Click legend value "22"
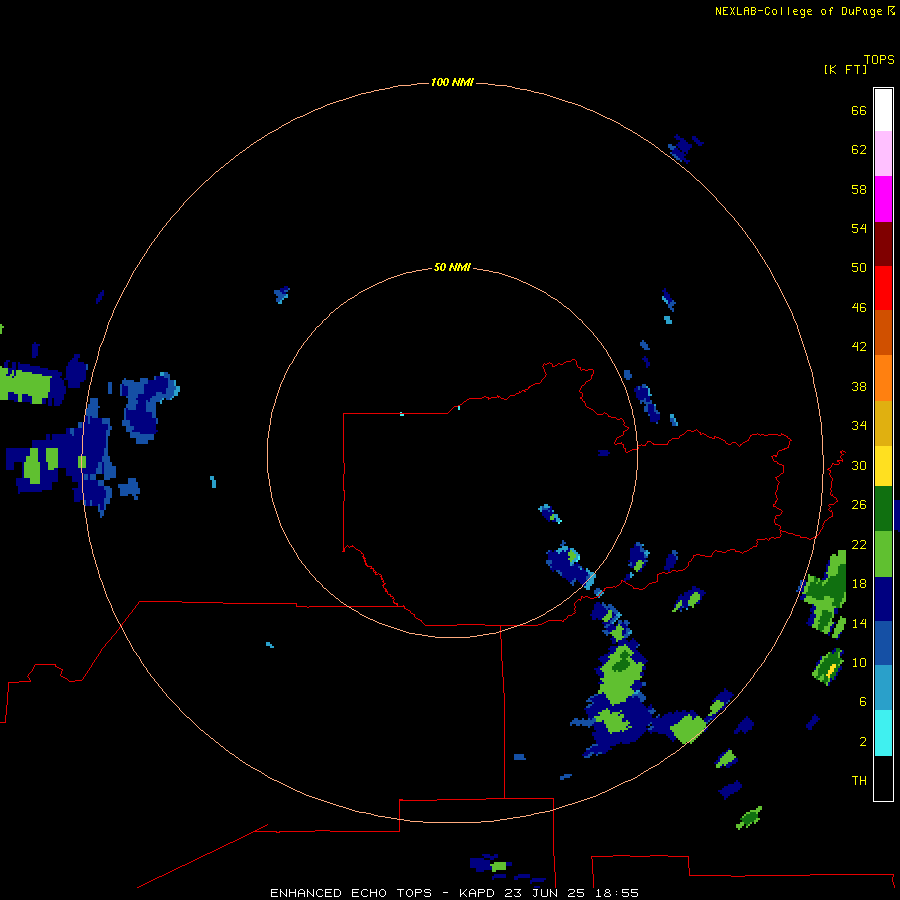Screen dimensions: 900x900 click(859, 544)
